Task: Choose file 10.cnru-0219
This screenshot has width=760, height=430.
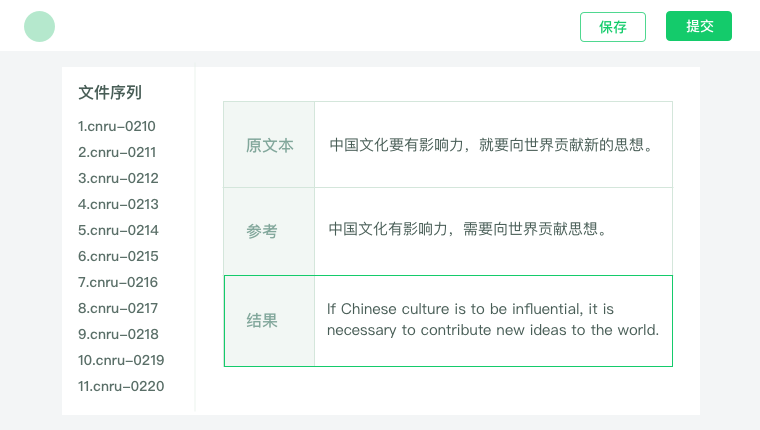Action: pyautogui.click(x=121, y=361)
